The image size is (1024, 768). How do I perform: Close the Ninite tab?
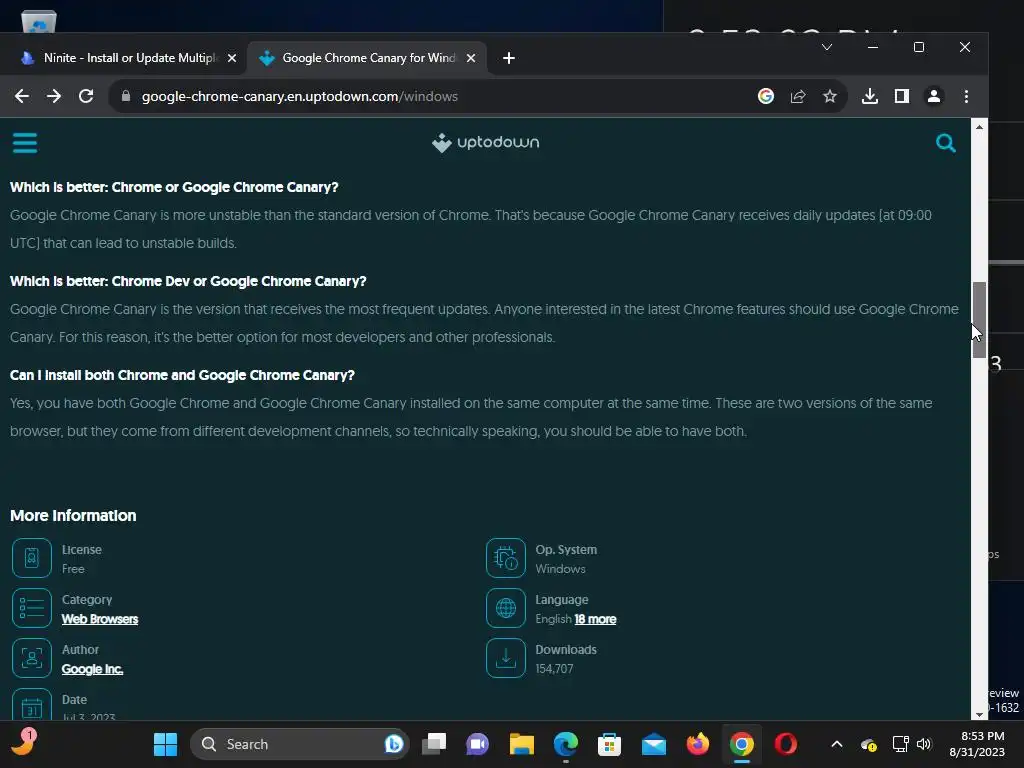click(x=232, y=58)
